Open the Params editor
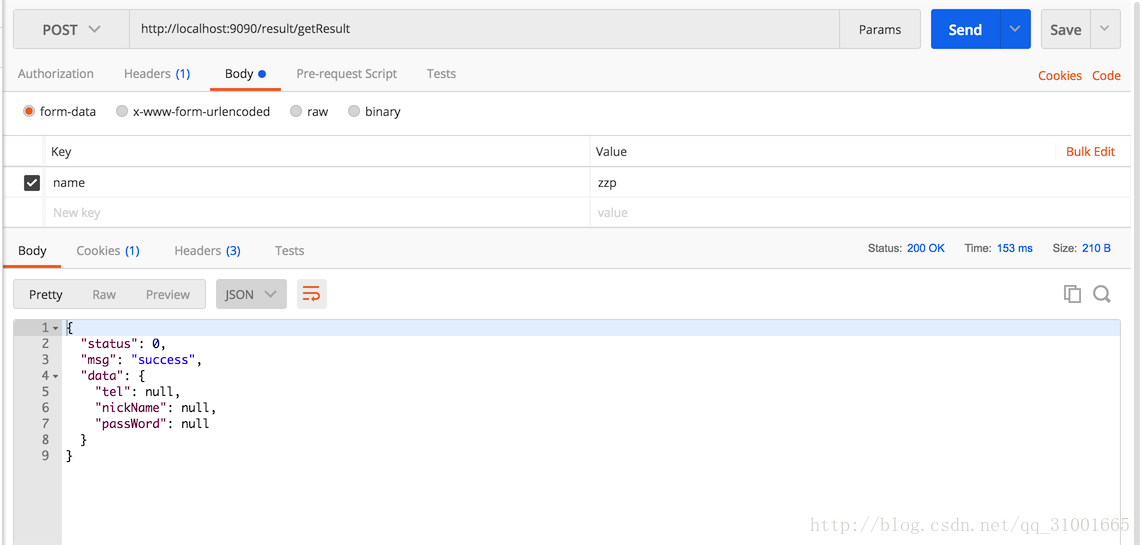Image resolution: width=1141 pixels, height=545 pixels. (x=880, y=30)
